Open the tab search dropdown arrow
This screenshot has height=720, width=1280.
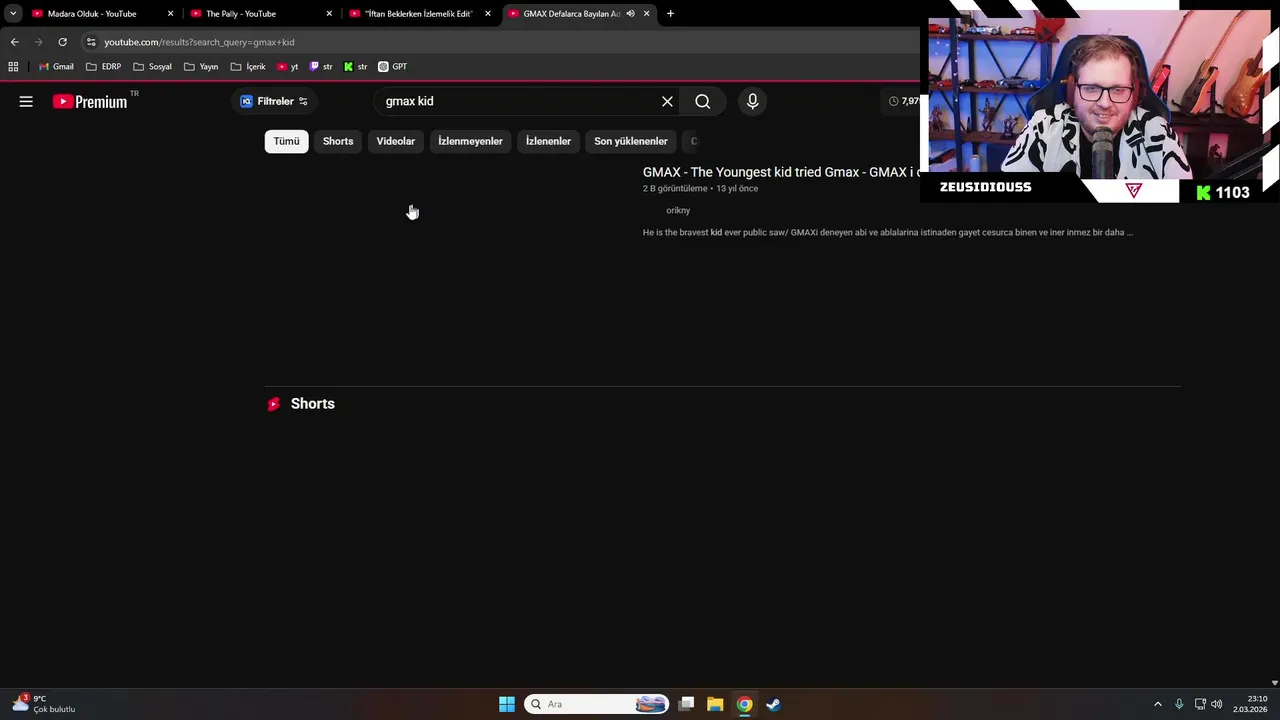[x=13, y=14]
